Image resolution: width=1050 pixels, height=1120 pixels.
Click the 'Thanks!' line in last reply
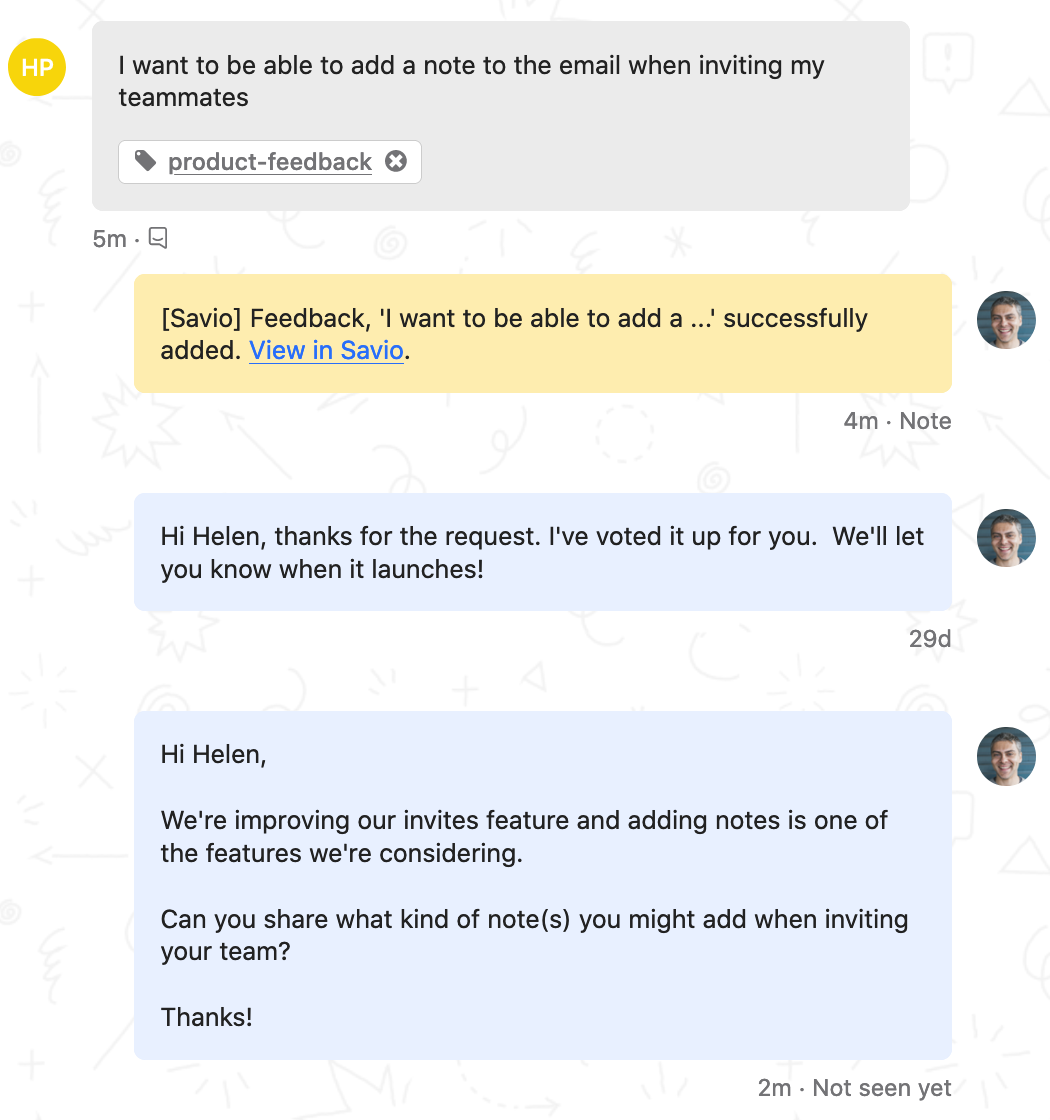click(x=206, y=1017)
